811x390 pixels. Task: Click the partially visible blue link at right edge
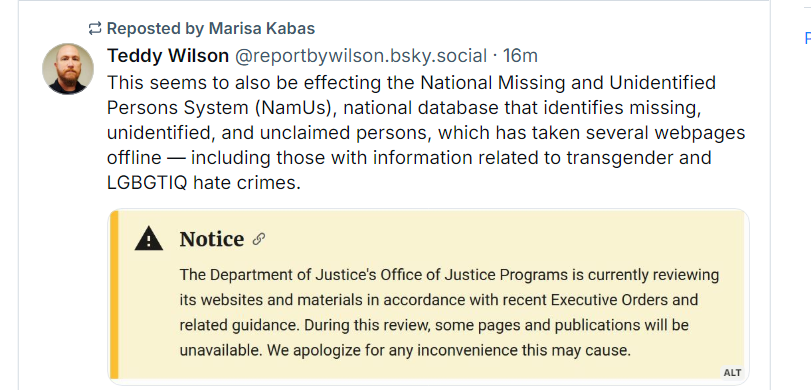[x=807, y=38]
